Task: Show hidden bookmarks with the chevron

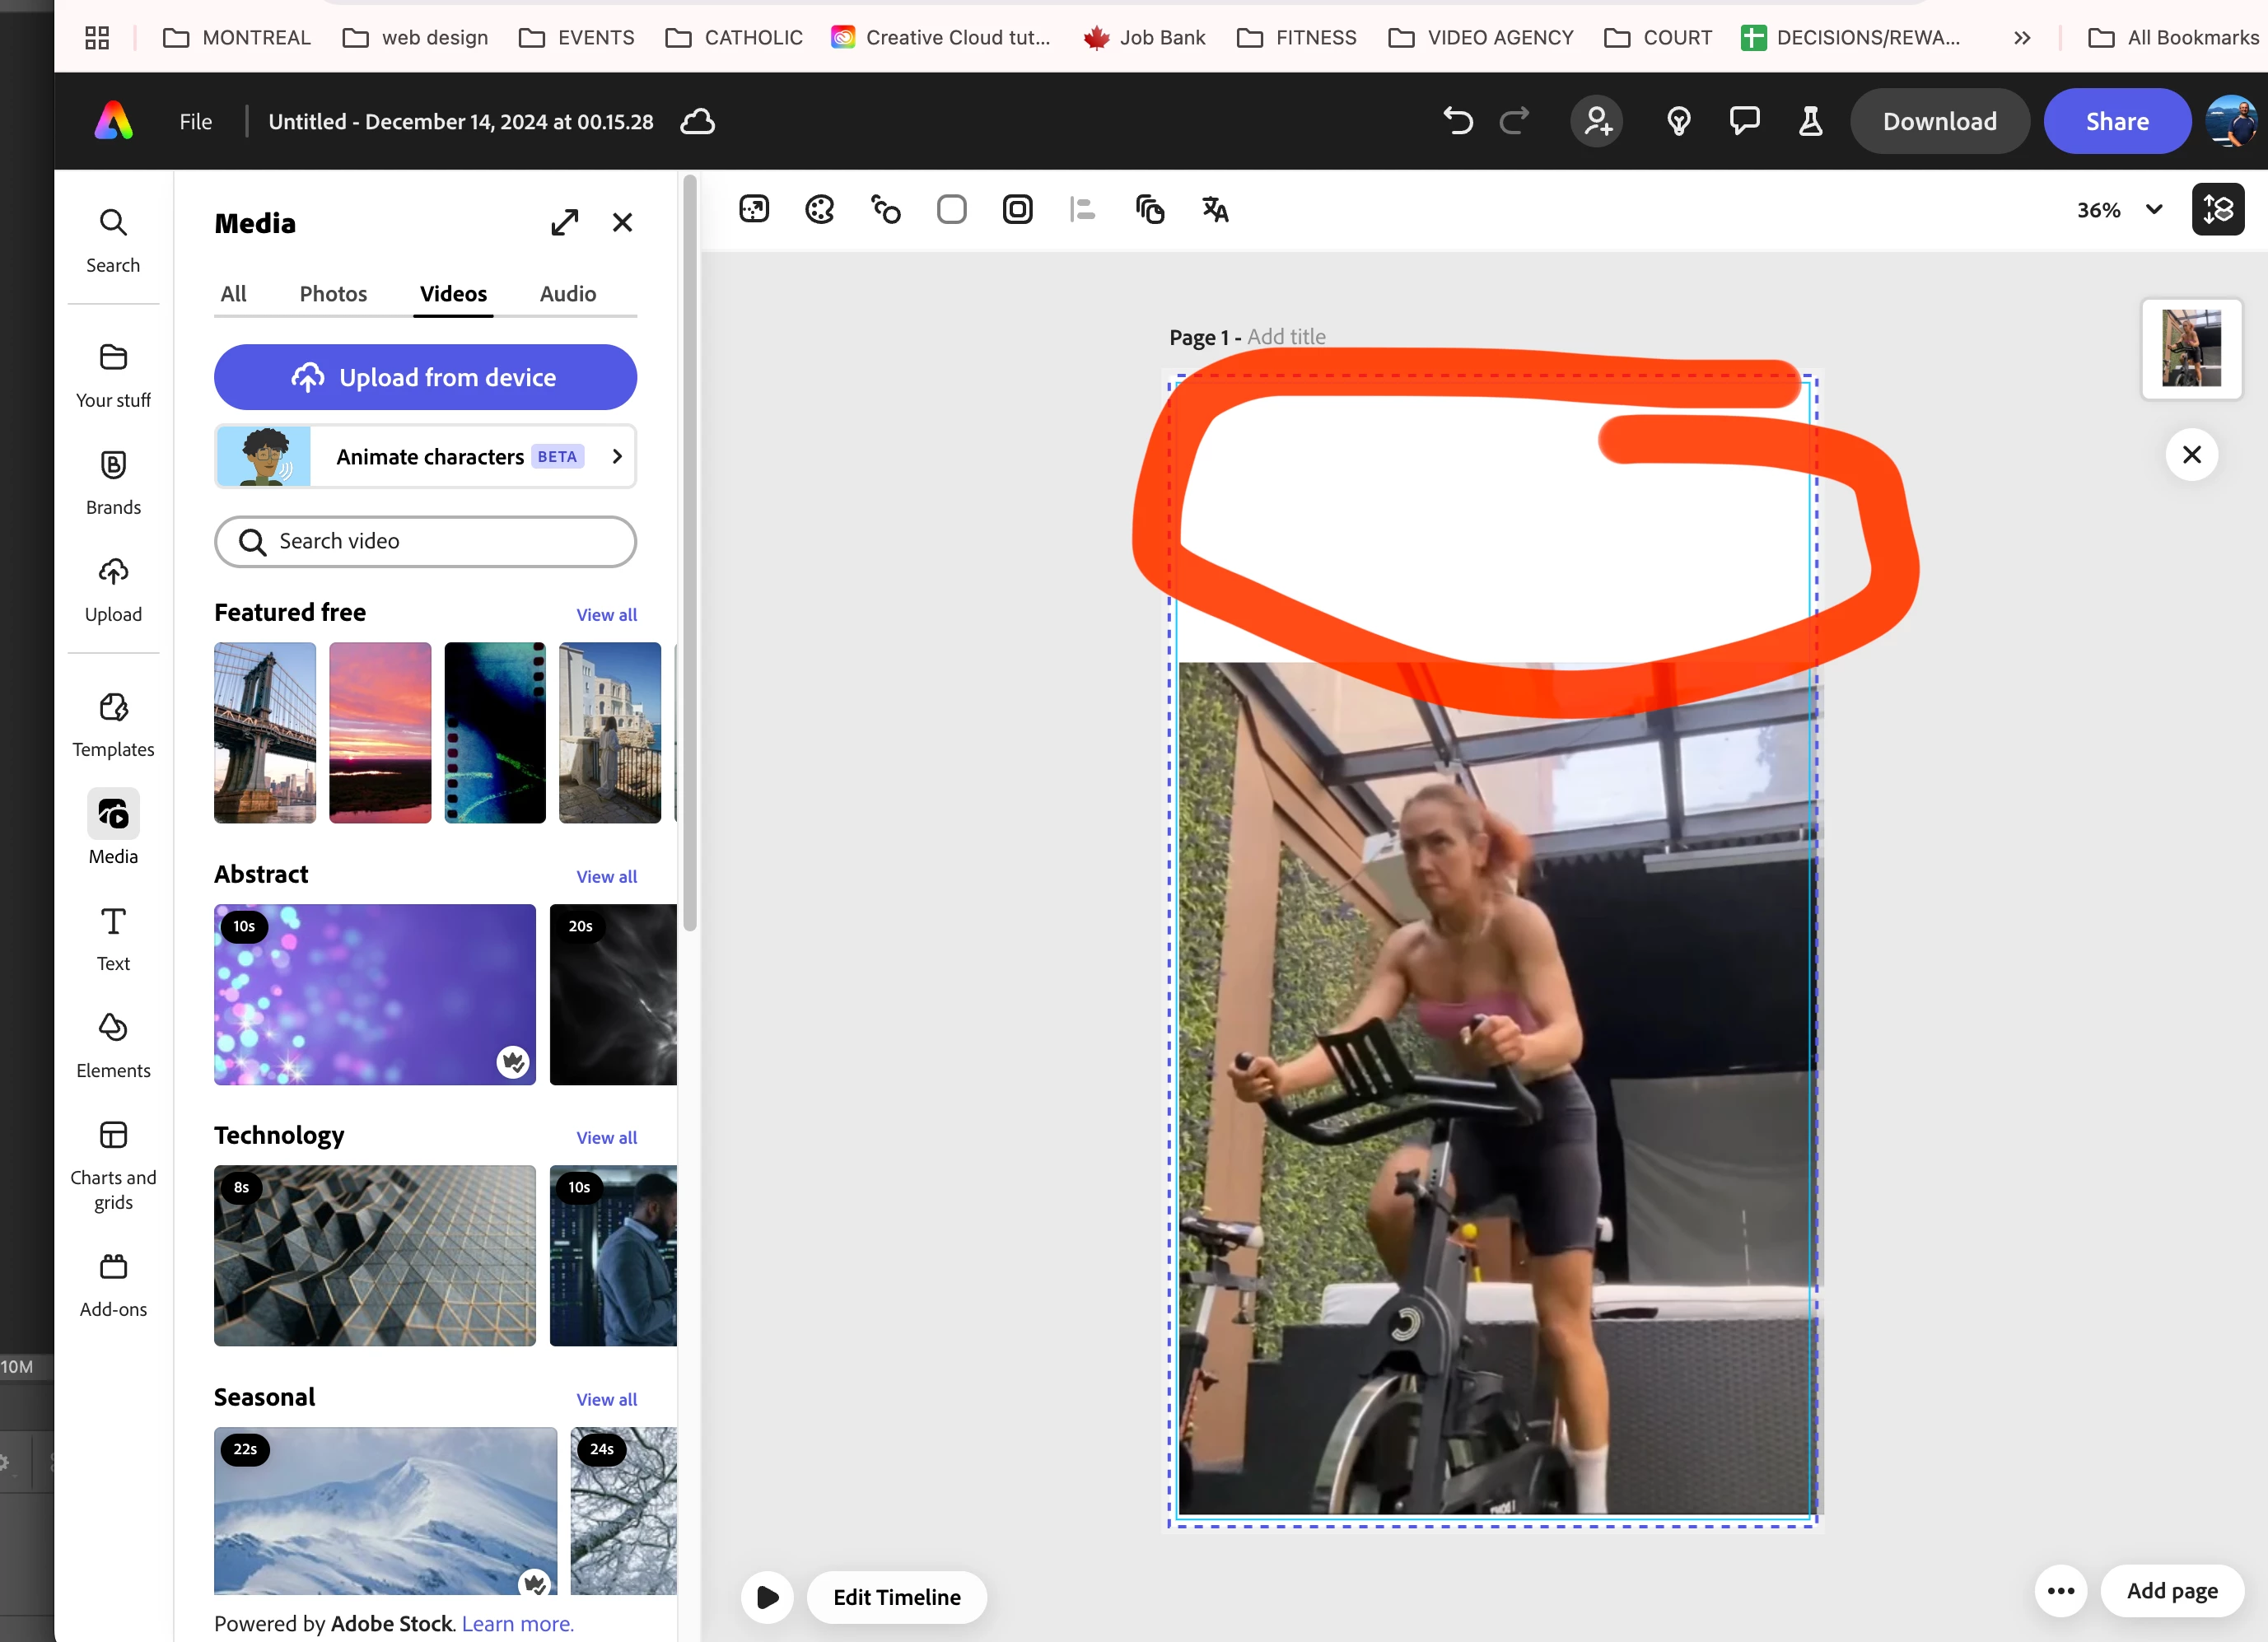Action: (2021, 38)
